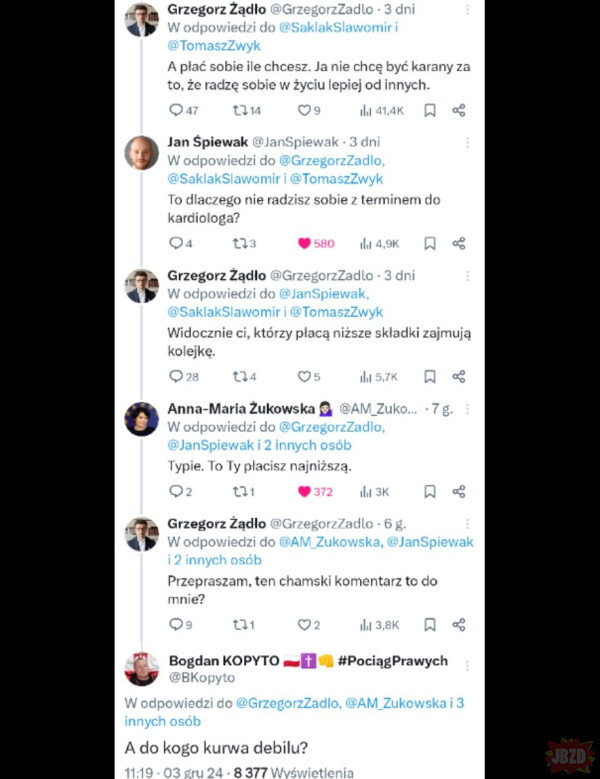
Task: Like Anna-Maria Żukowska's tweet with 372 likes
Action: (304, 492)
